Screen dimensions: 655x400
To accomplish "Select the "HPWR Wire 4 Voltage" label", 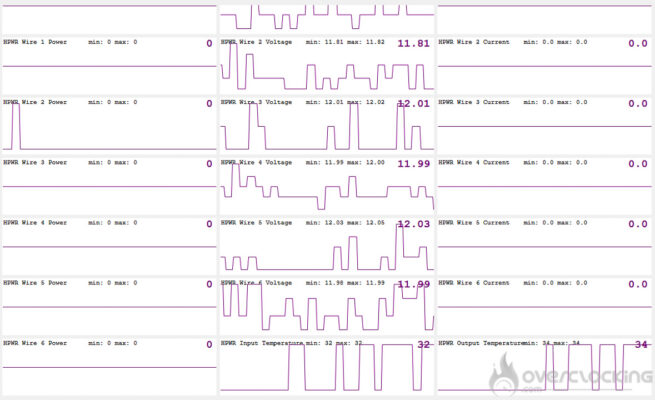I will pyautogui.click(x=256, y=162).
